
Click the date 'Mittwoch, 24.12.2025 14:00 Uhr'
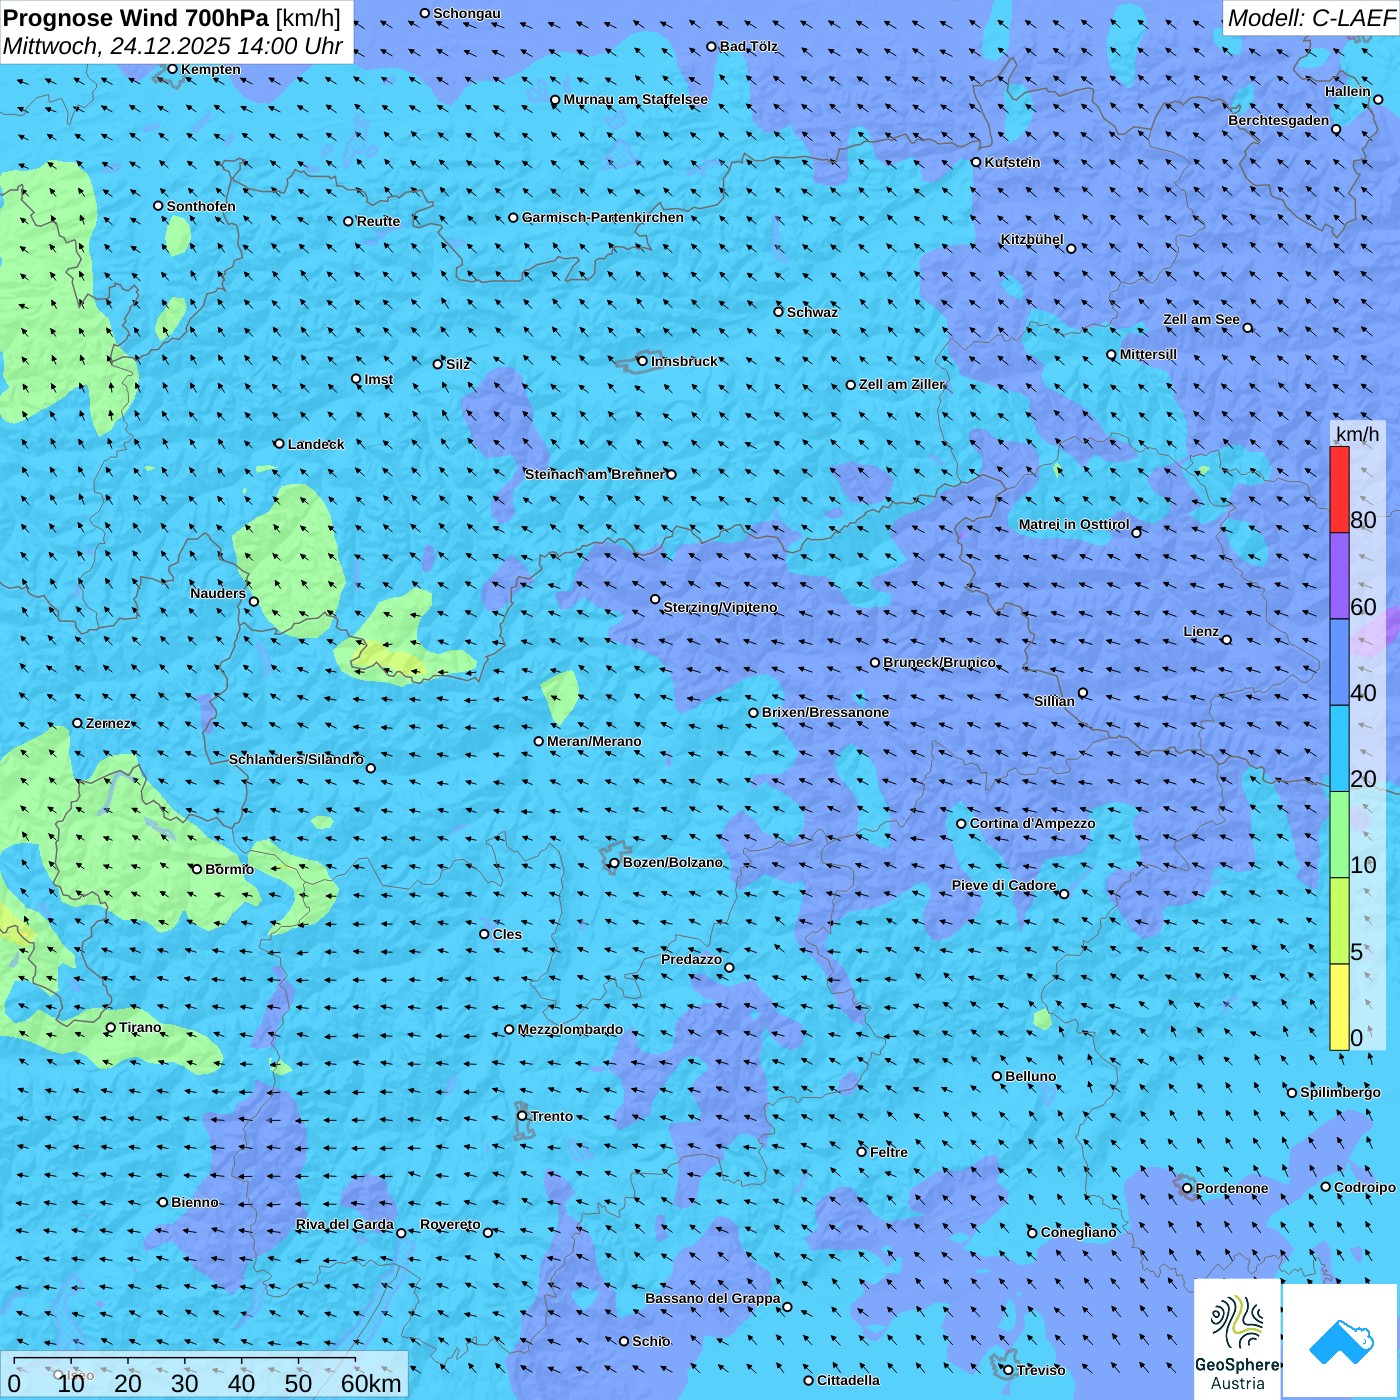(173, 46)
